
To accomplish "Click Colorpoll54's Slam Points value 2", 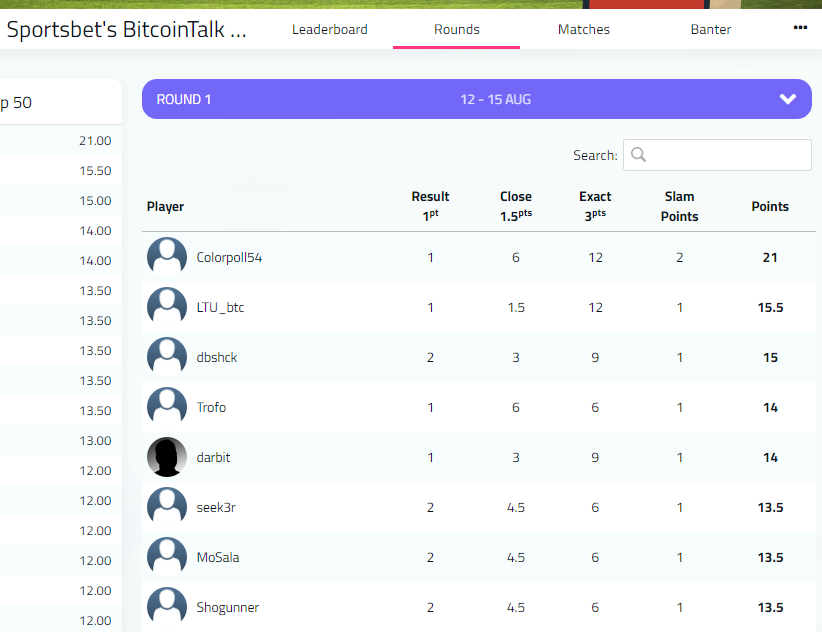I will tap(679, 257).
